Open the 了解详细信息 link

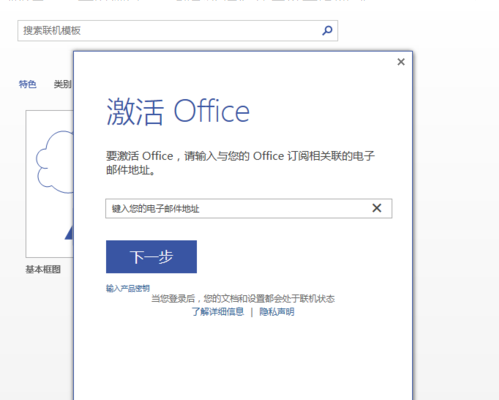point(218,312)
